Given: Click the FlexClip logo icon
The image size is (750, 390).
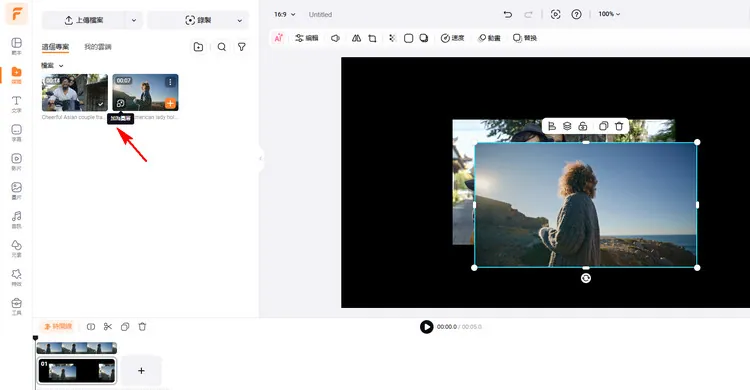Looking at the screenshot, I should [16, 14].
